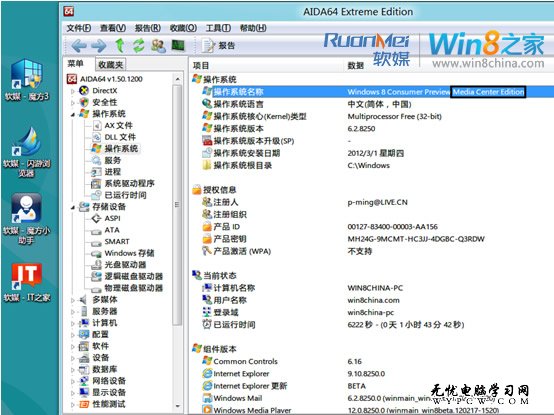This screenshot has height=415, width=554.
Task: Click the 光盘驱动器 tree icon
Action: (96, 265)
